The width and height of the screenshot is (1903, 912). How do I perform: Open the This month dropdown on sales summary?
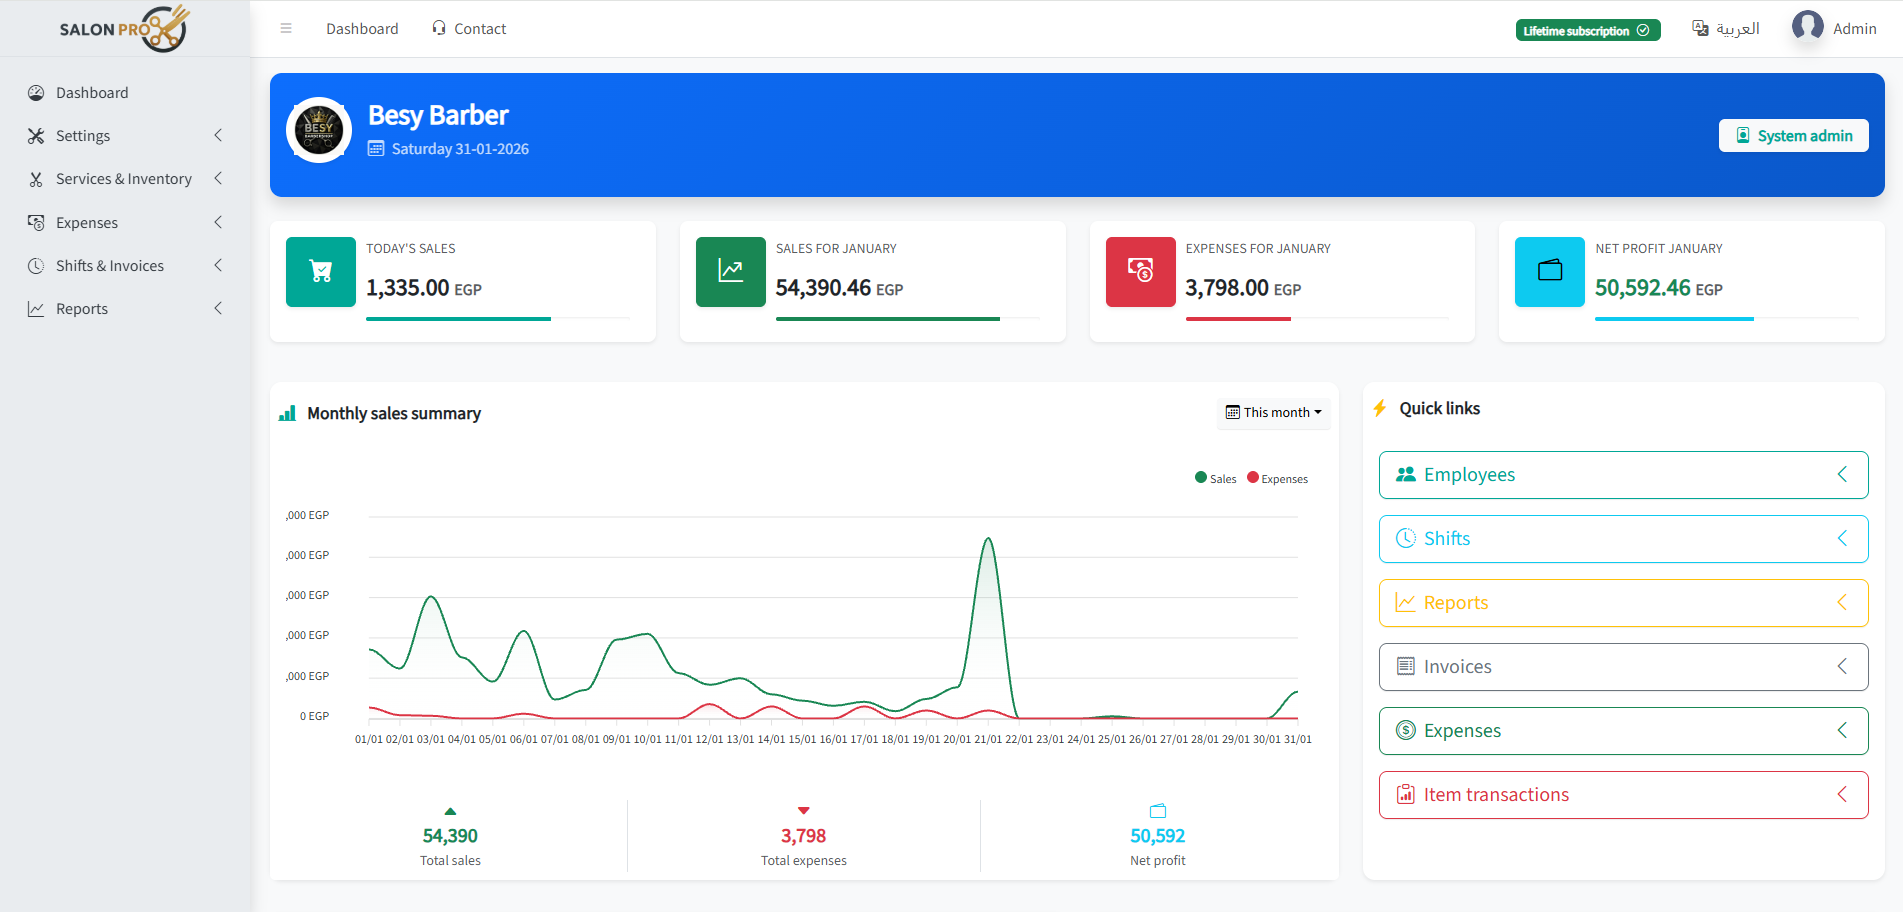(x=1273, y=412)
